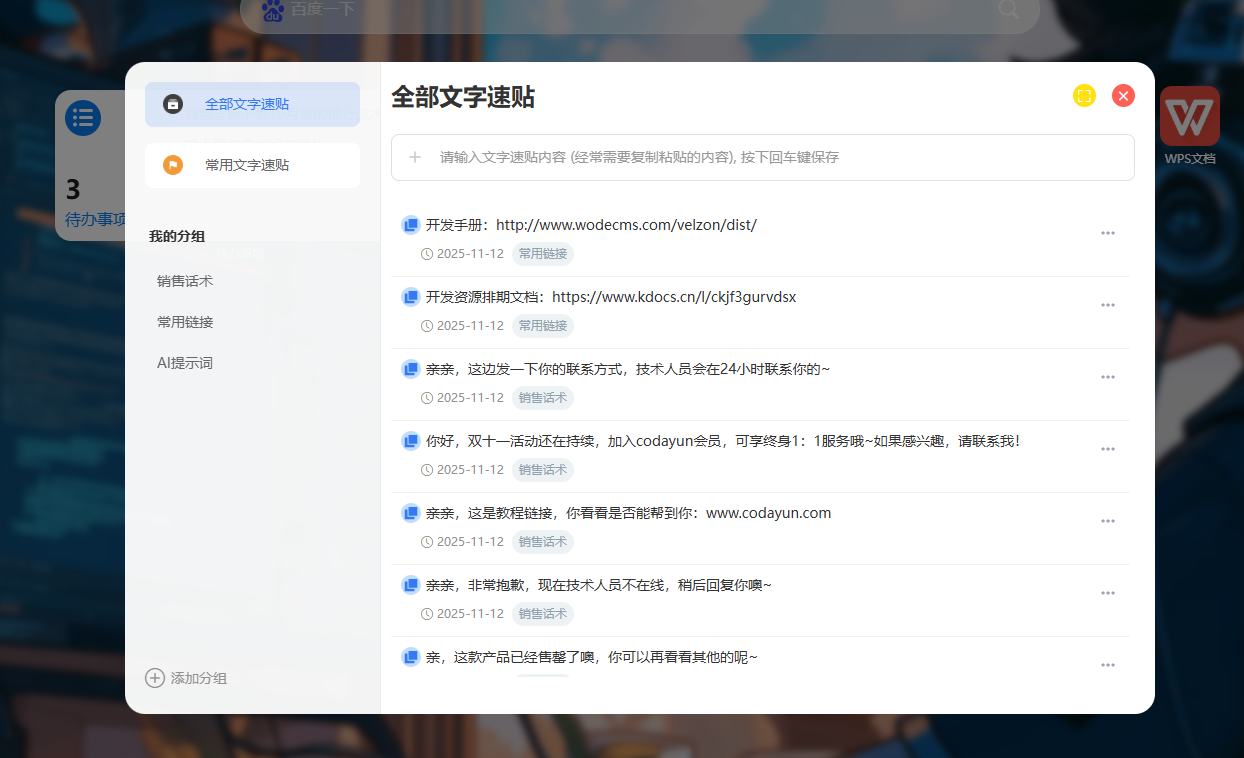The width and height of the screenshot is (1244, 758).
Task: Copy the 双十一活动 snippet using its icon
Action: [x=410, y=441]
